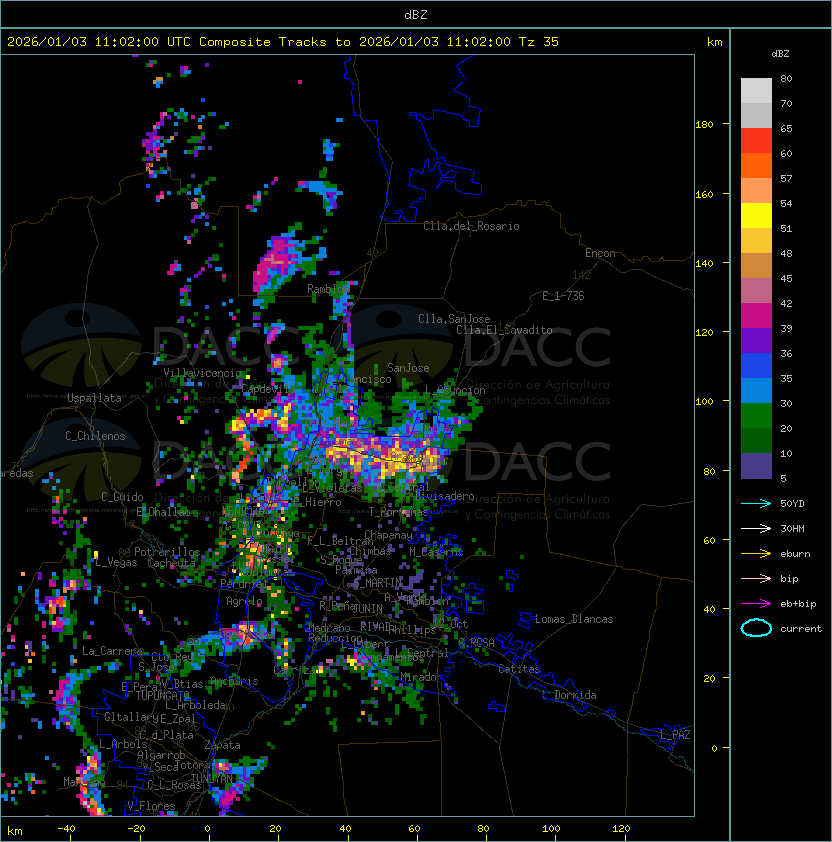
Task: Click the 'F_L_Beltran' map label
Action: 340,540
